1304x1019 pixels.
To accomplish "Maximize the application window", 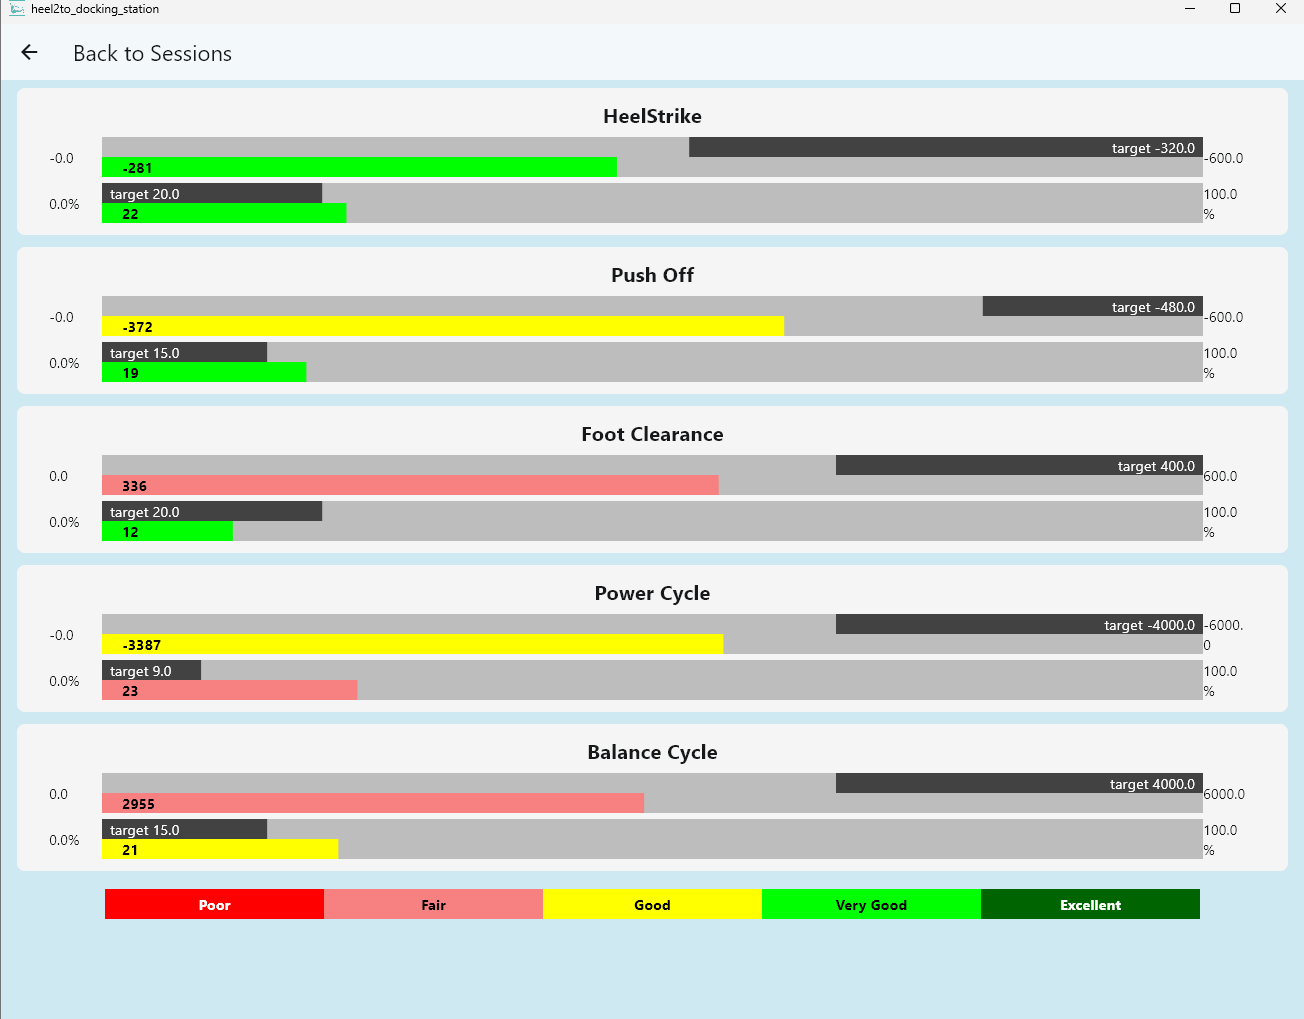I will click(x=1235, y=9).
